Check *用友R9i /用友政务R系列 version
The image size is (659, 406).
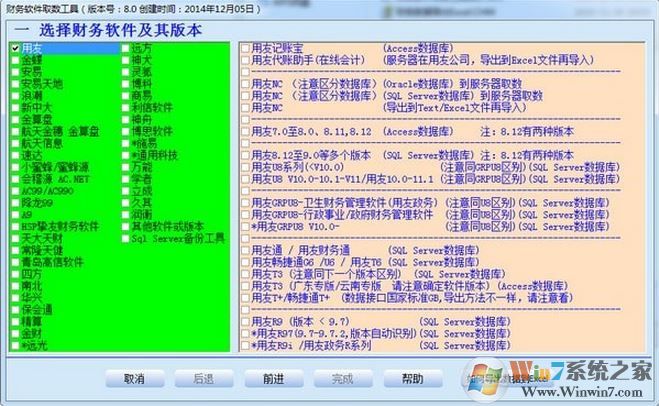245,346
